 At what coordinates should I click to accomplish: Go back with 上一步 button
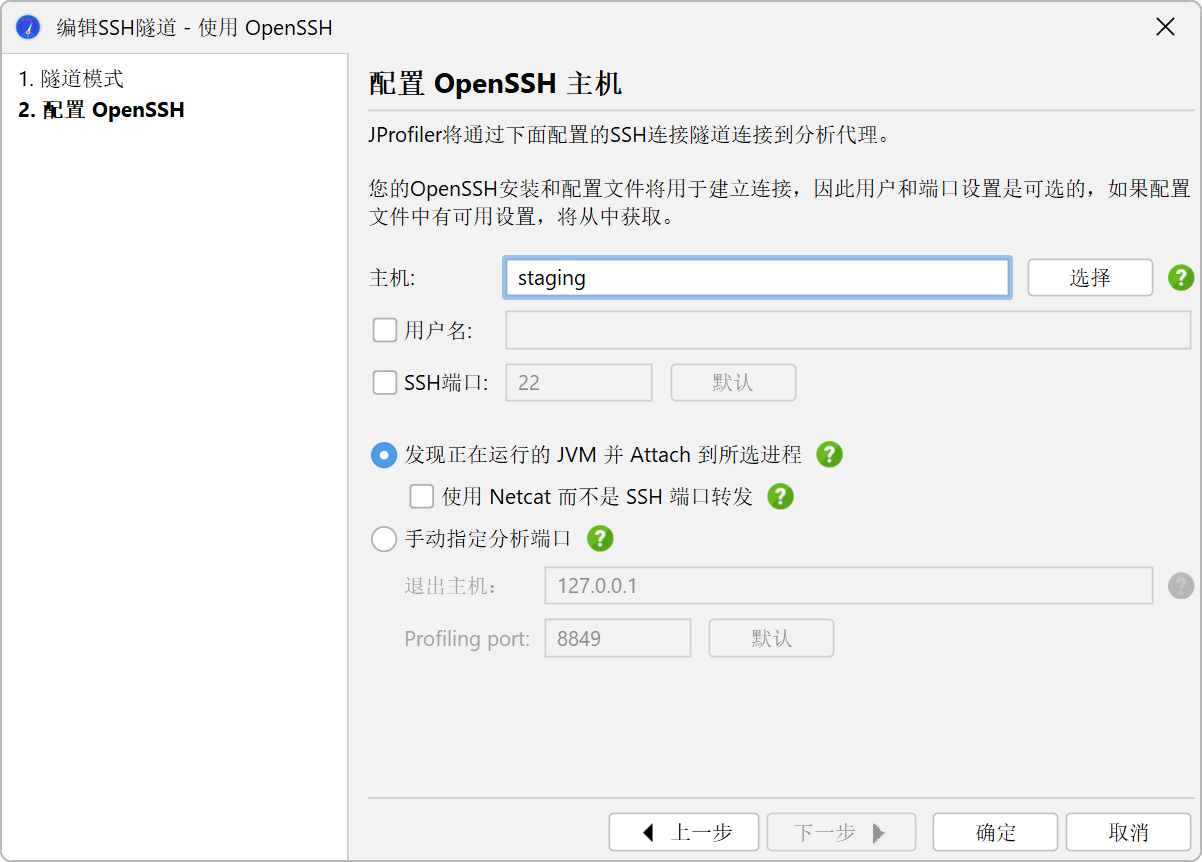(684, 832)
